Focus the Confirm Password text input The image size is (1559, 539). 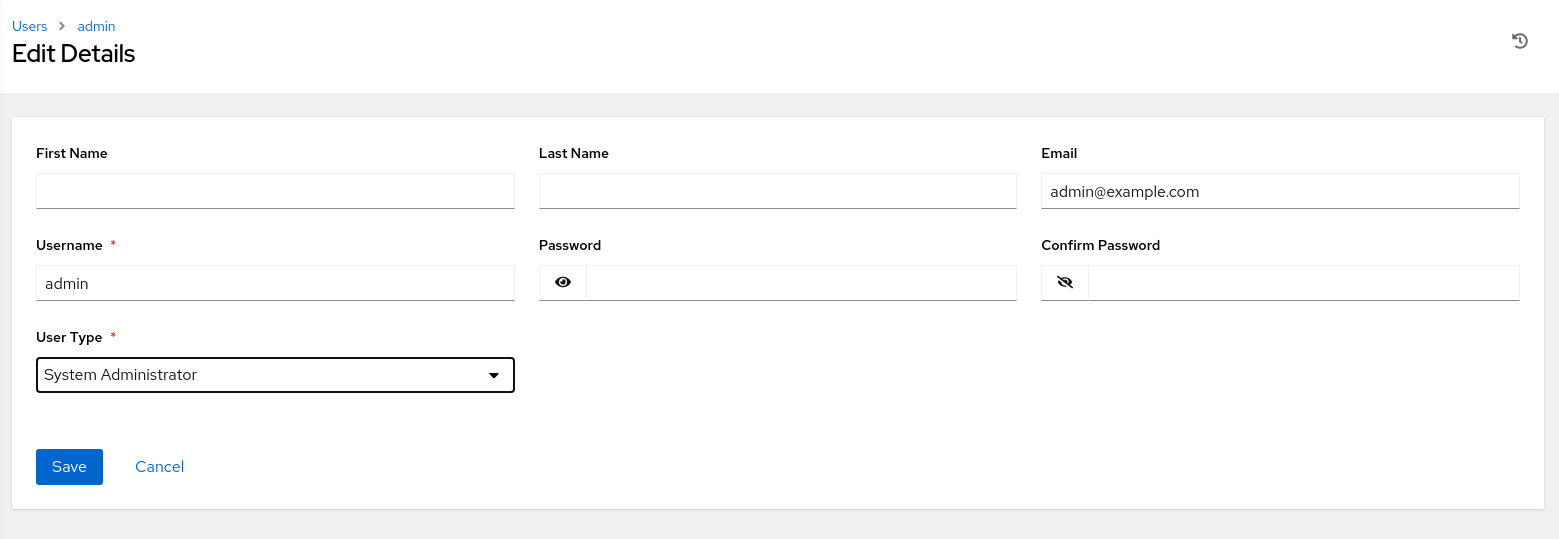1304,283
